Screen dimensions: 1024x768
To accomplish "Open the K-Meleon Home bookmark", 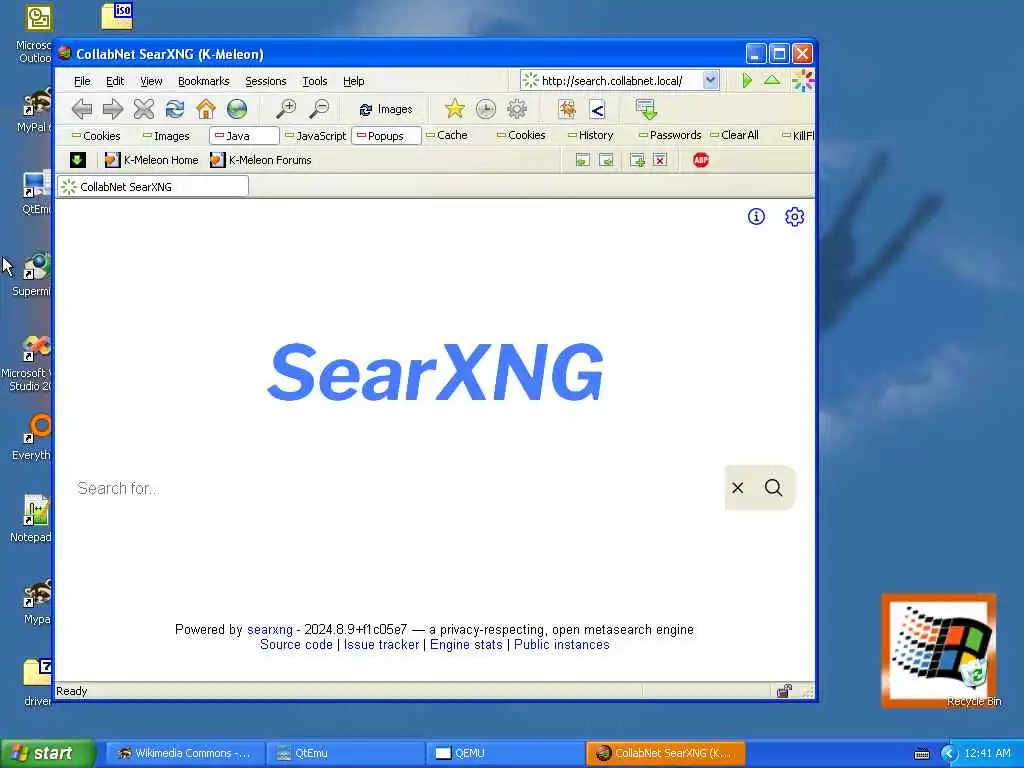I will pos(152,160).
